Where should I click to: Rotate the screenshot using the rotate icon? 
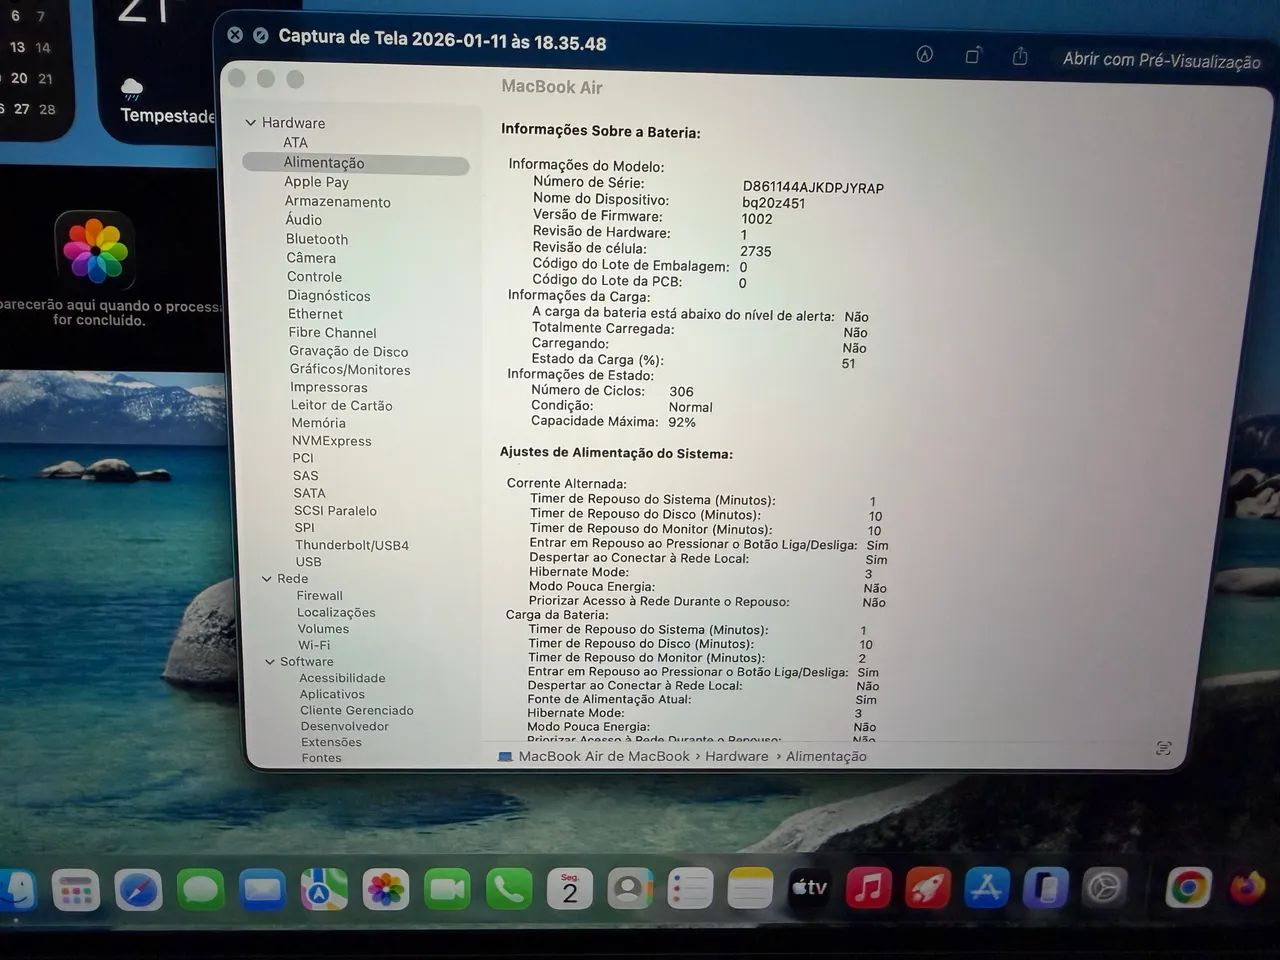click(973, 56)
